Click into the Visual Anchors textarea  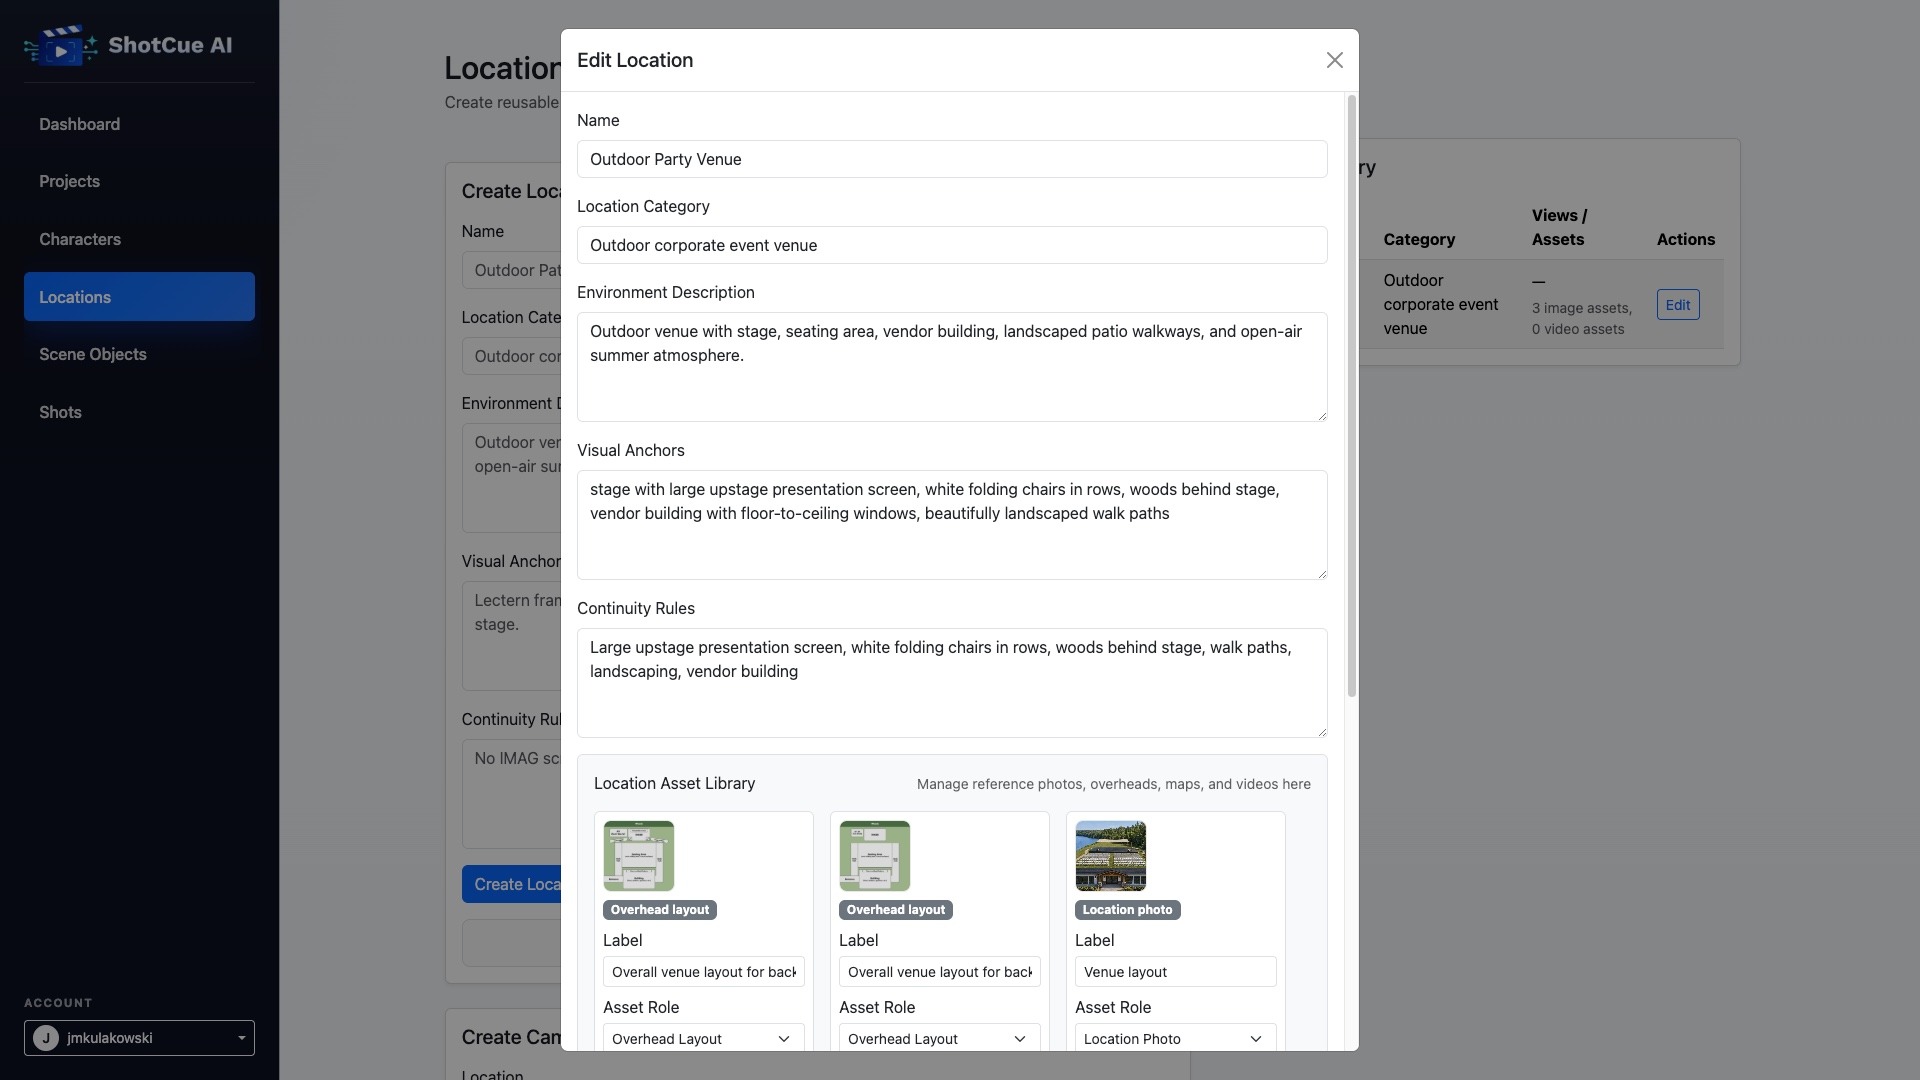[952, 525]
